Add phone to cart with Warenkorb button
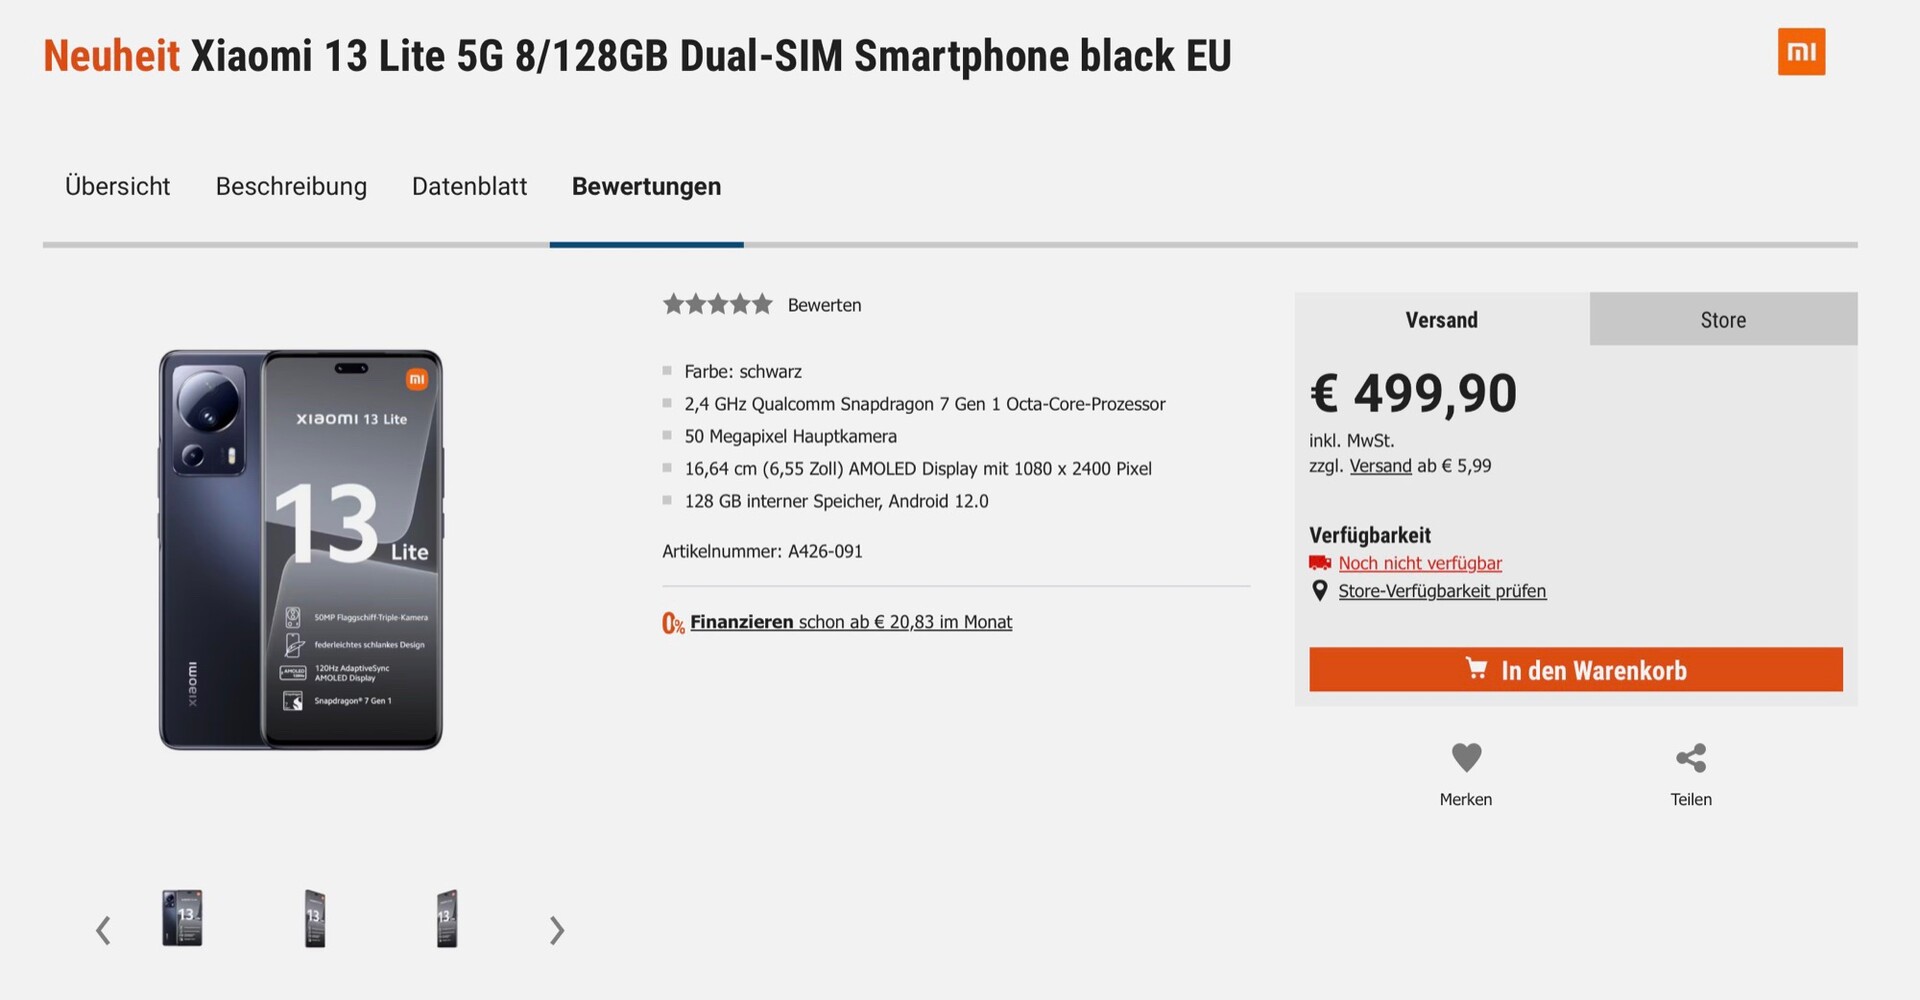The image size is (1920, 1000). click(1575, 670)
